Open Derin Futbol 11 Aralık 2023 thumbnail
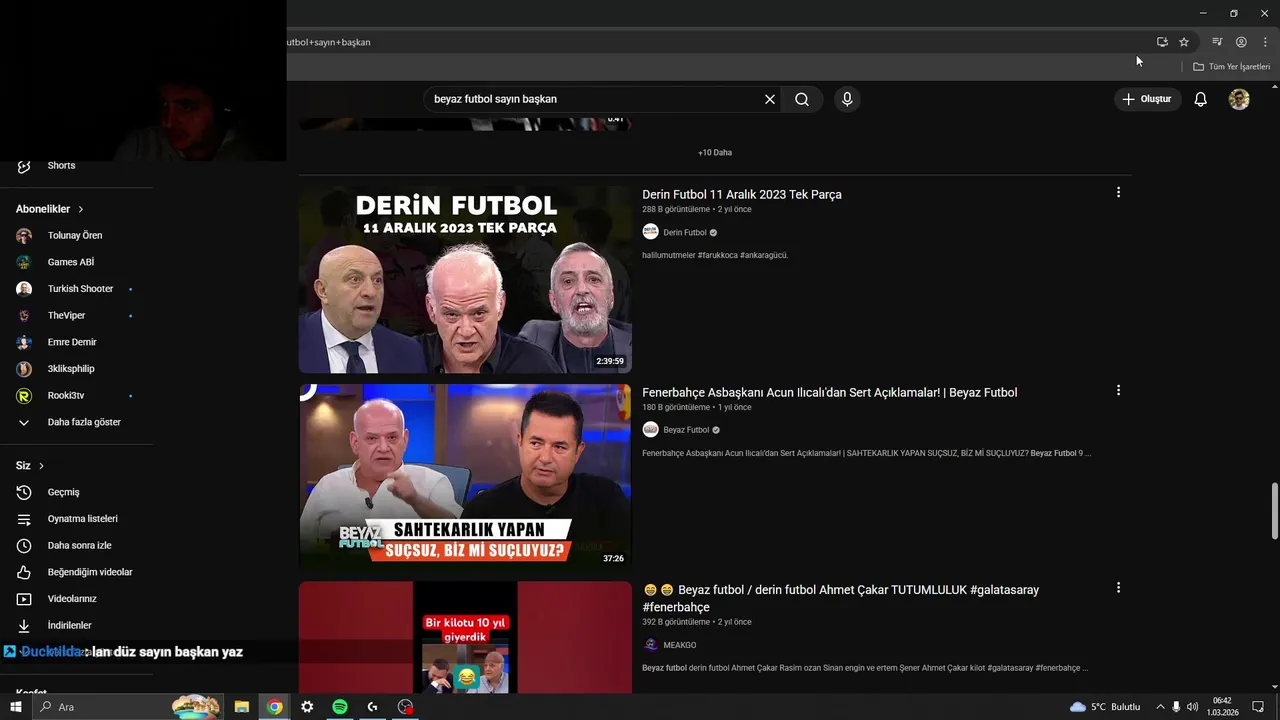This screenshot has height=720, width=1280. tap(465, 280)
